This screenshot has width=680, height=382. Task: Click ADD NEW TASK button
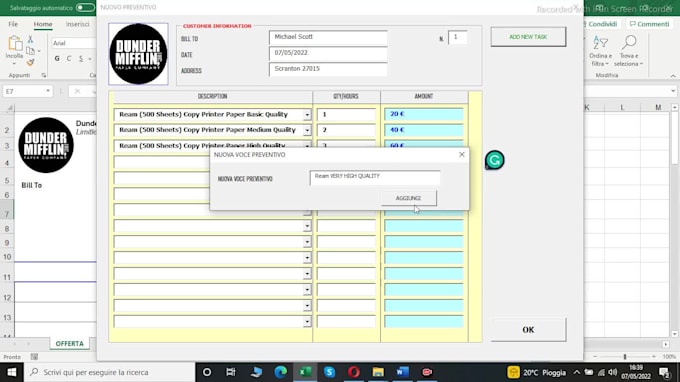tap(528, 37)
